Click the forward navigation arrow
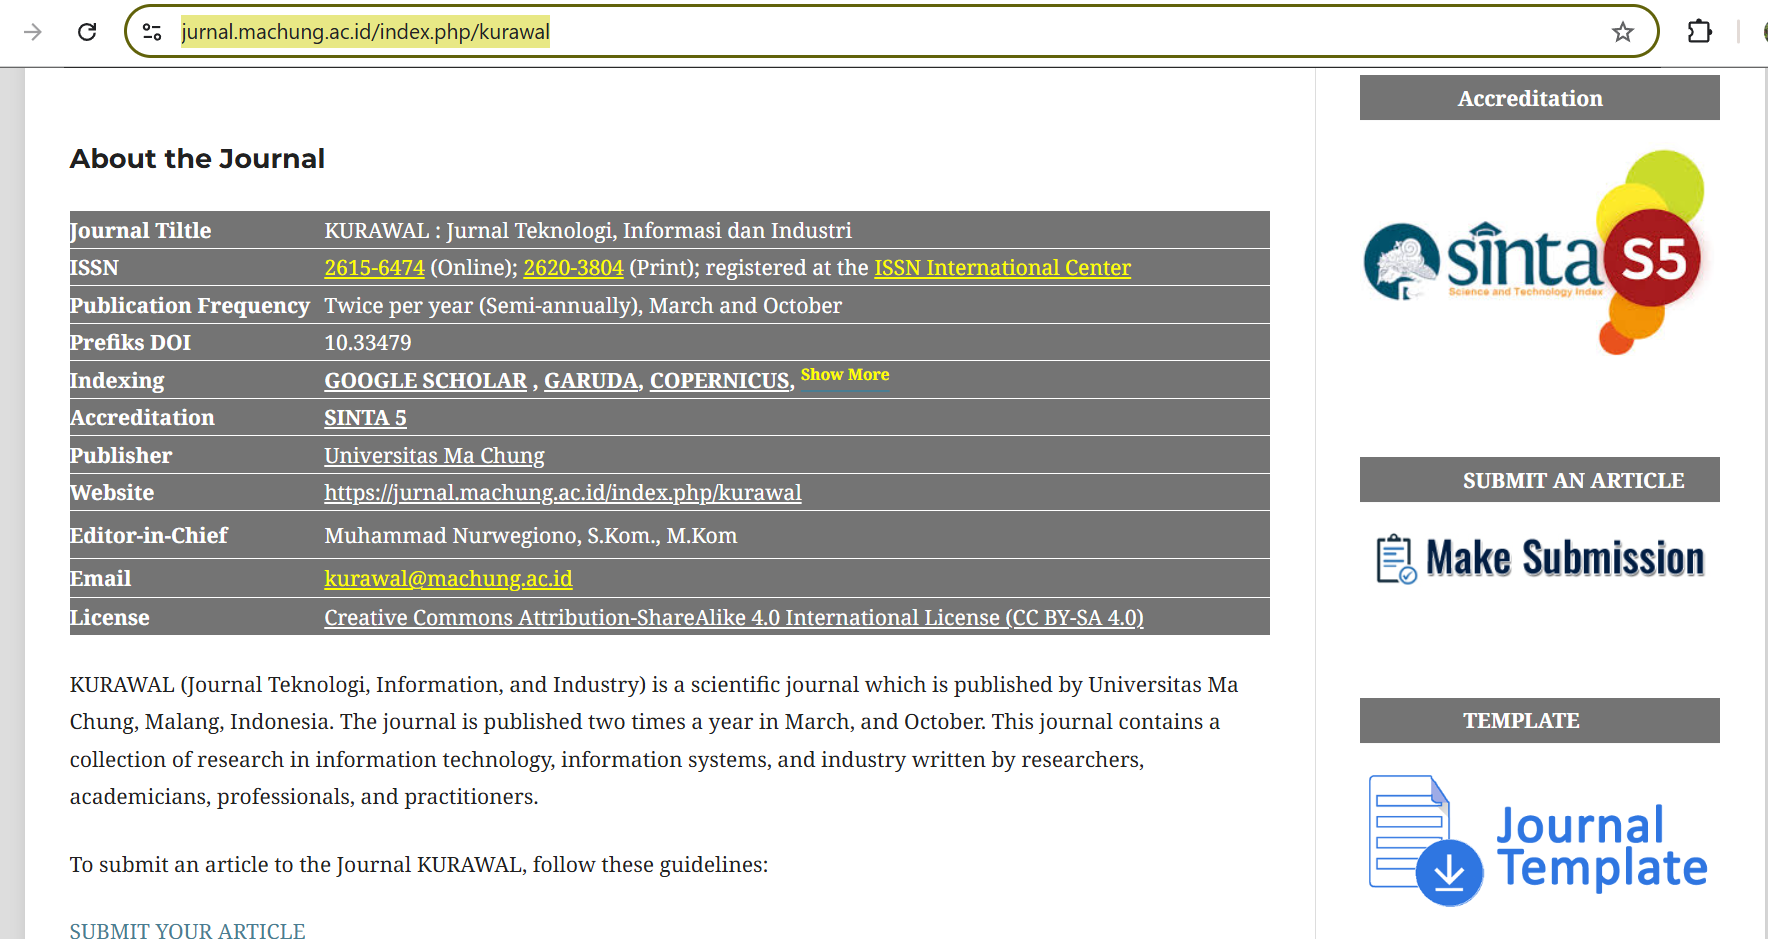This screenshot has height=939, width=1768. point(33,32)
